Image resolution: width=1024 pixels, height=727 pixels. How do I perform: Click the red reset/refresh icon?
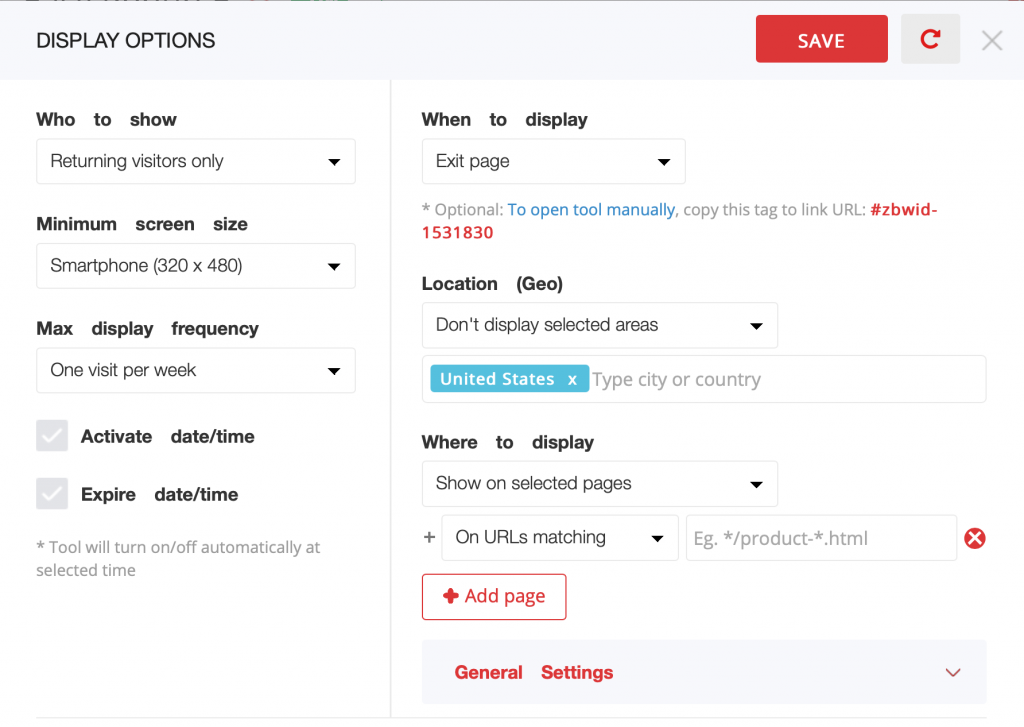point(930,39)
